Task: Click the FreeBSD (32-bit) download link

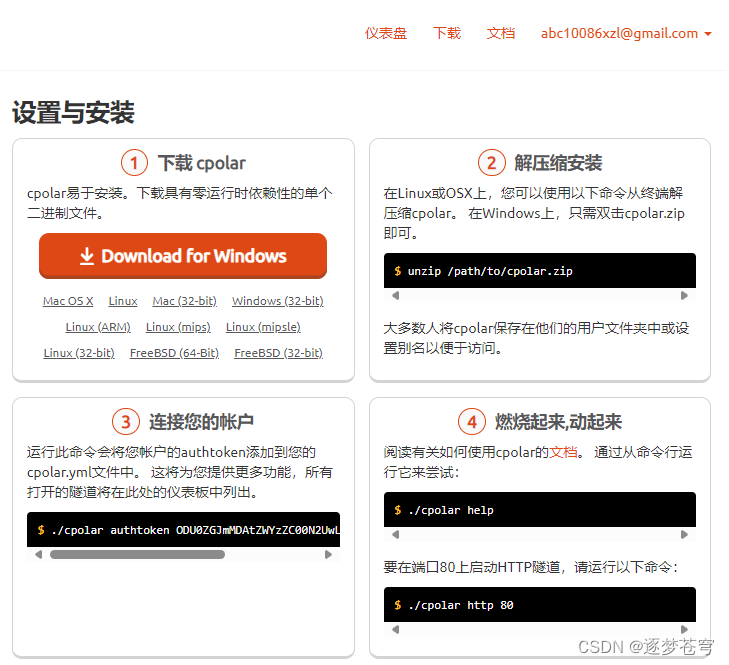Action: coord(279,354)
